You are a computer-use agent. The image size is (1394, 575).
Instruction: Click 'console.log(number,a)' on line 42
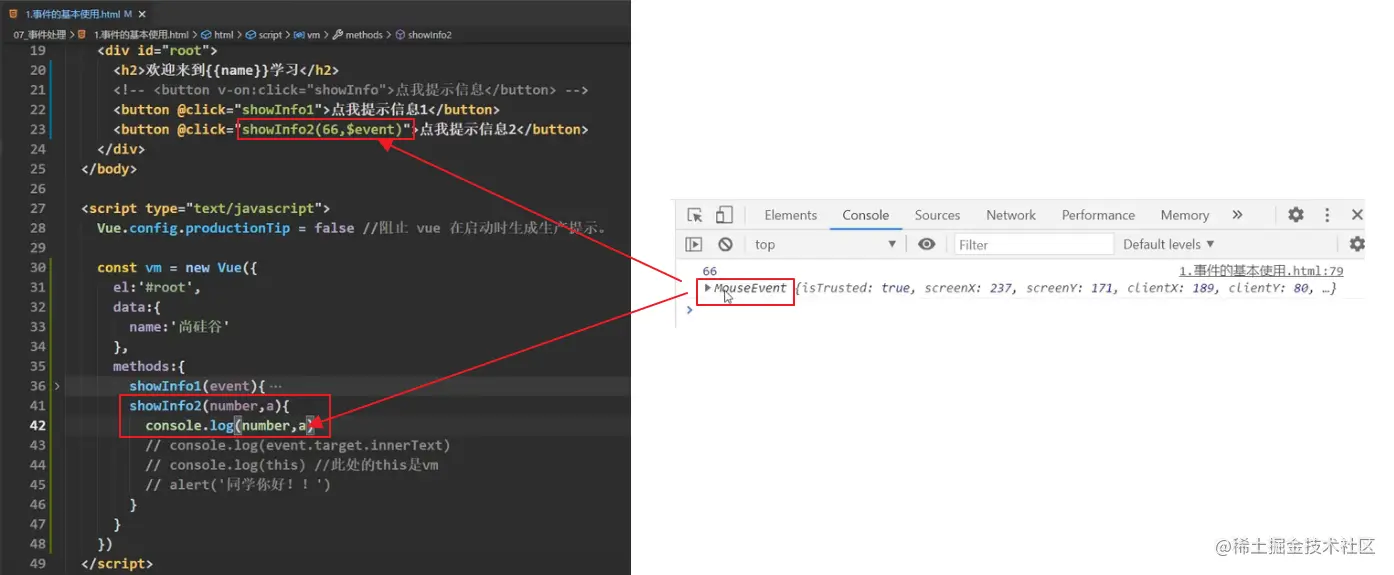click(x=229, y=425)
